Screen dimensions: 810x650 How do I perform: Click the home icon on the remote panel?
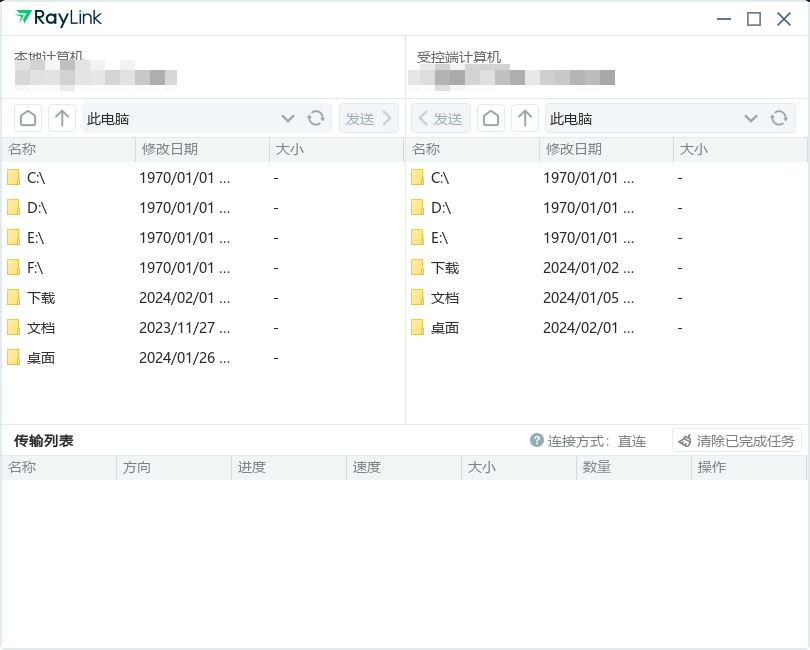490,117
